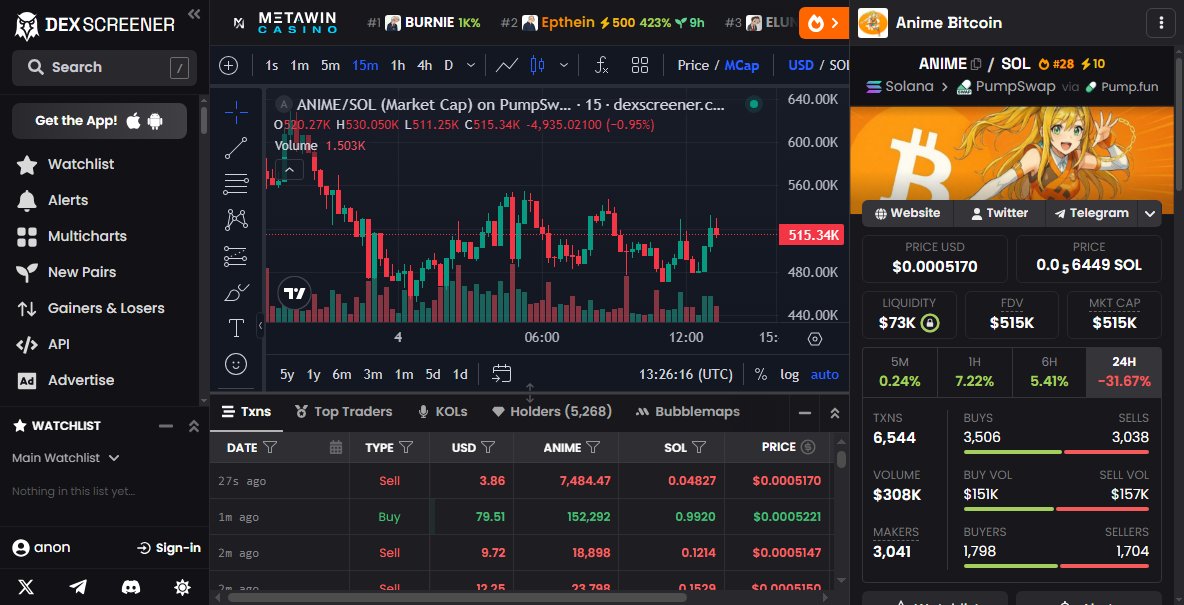Minimize the Watchlist panel
1184x605 pixels.
click(x=166, y=426)
